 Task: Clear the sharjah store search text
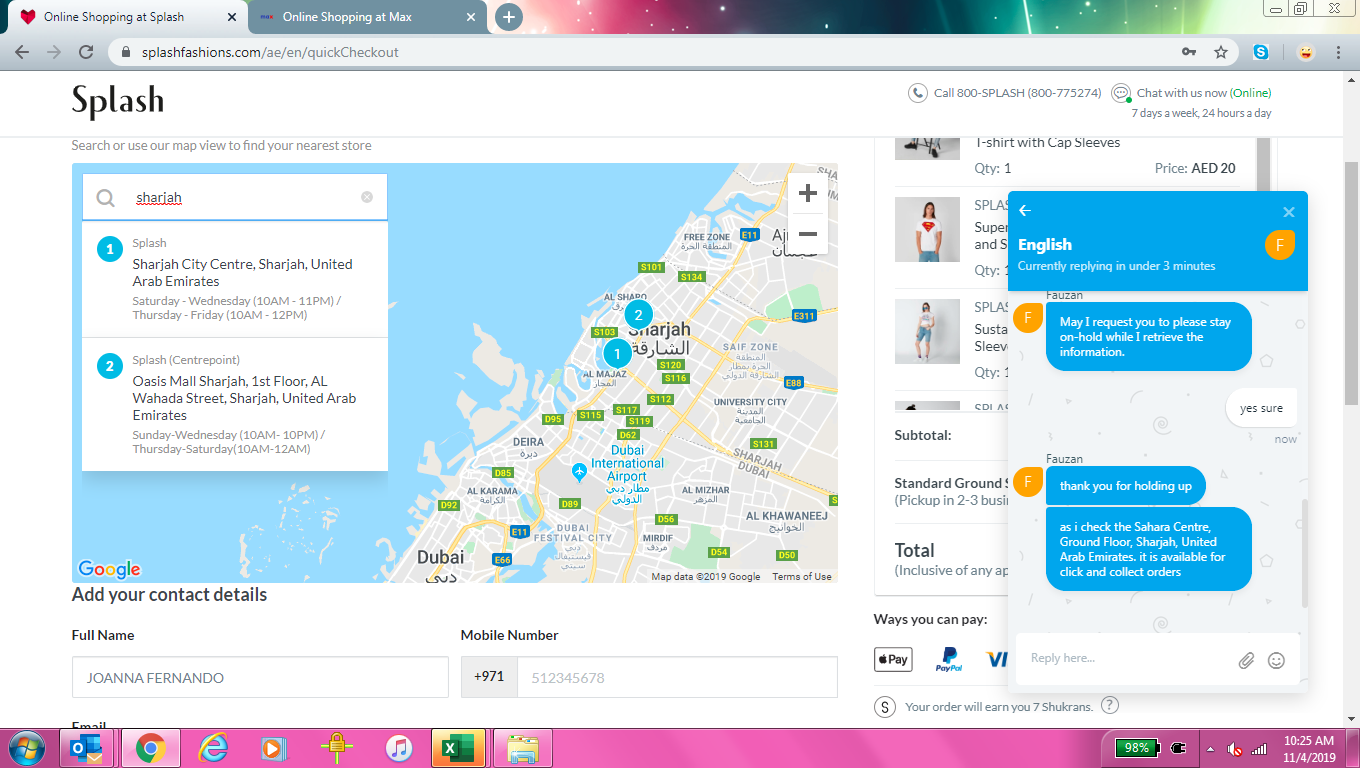coord(367,197)
